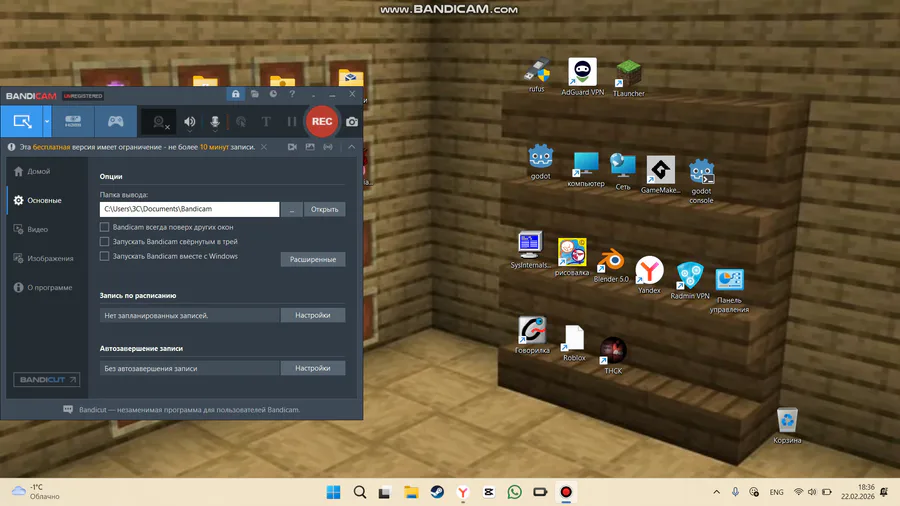Toggle the webcam overlay icon

point(160,122)
